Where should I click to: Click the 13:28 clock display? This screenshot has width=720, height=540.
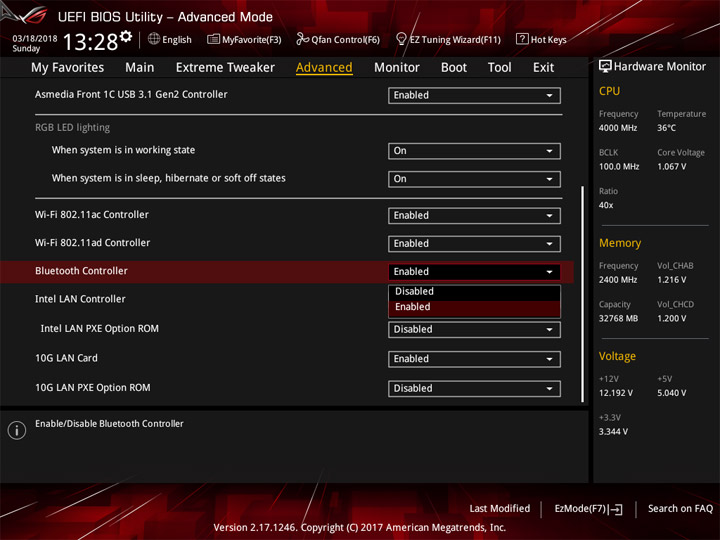[90, 42]
